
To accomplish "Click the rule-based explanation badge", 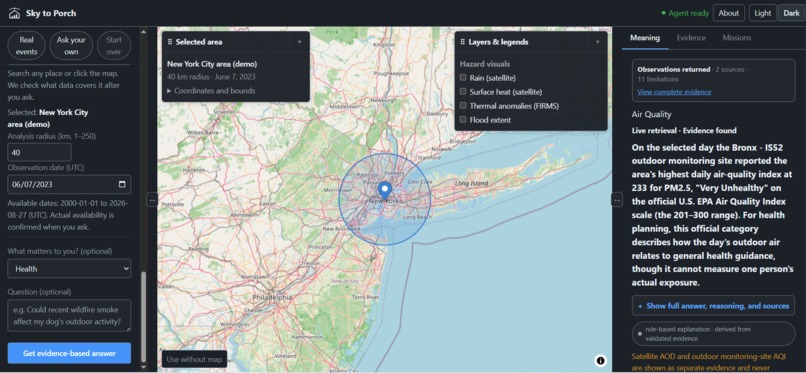I will 713,334.
